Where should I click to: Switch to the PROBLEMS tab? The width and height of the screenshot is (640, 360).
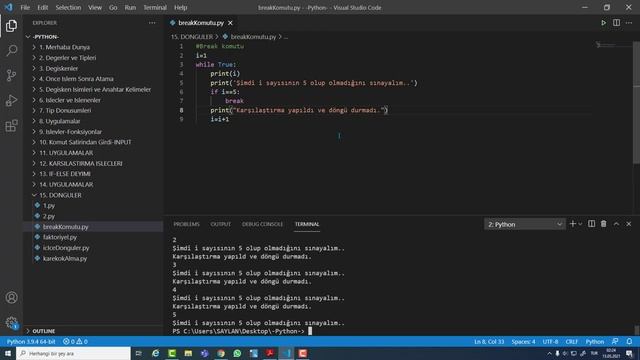coord(187,224)
